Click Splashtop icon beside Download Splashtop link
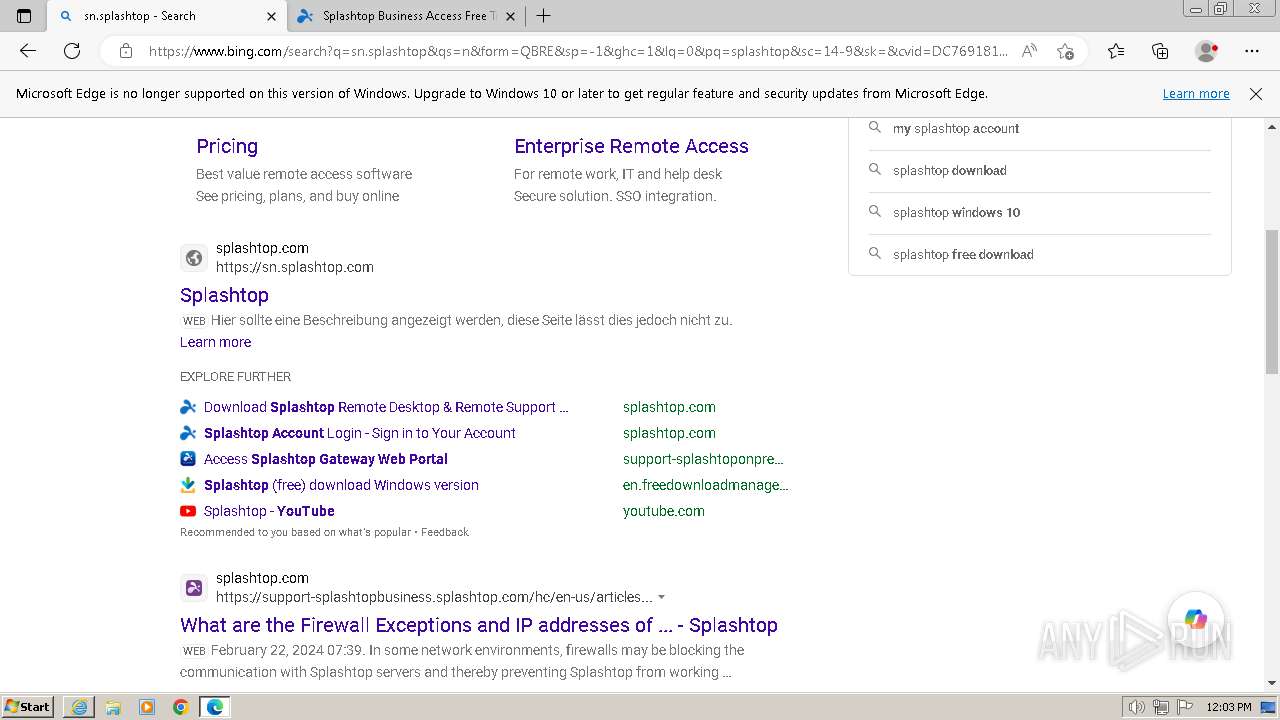Screen dimensions: 1280x720 point(188,407)
